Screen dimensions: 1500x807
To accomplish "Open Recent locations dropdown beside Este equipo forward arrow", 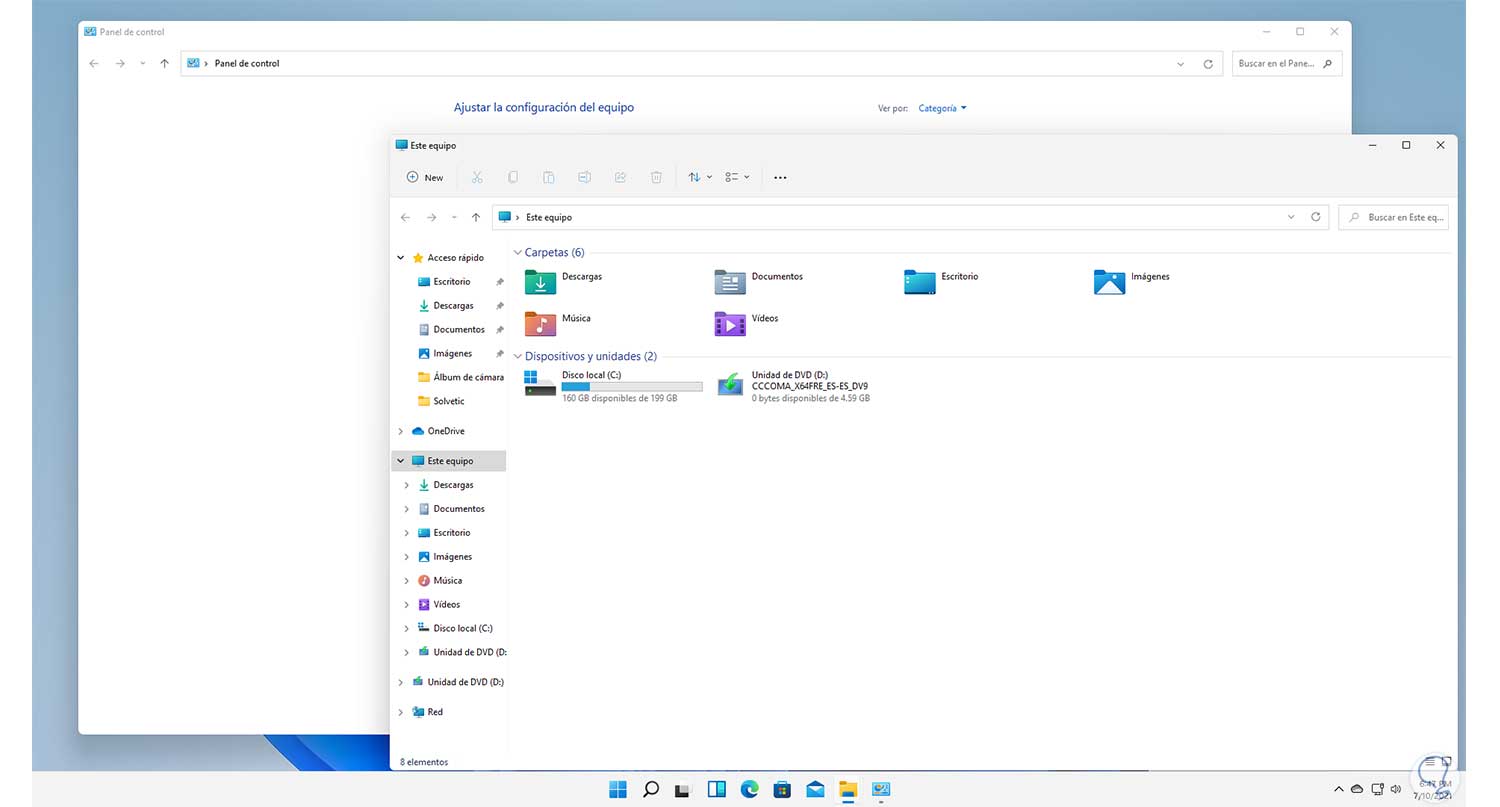I will coord(454,217).
